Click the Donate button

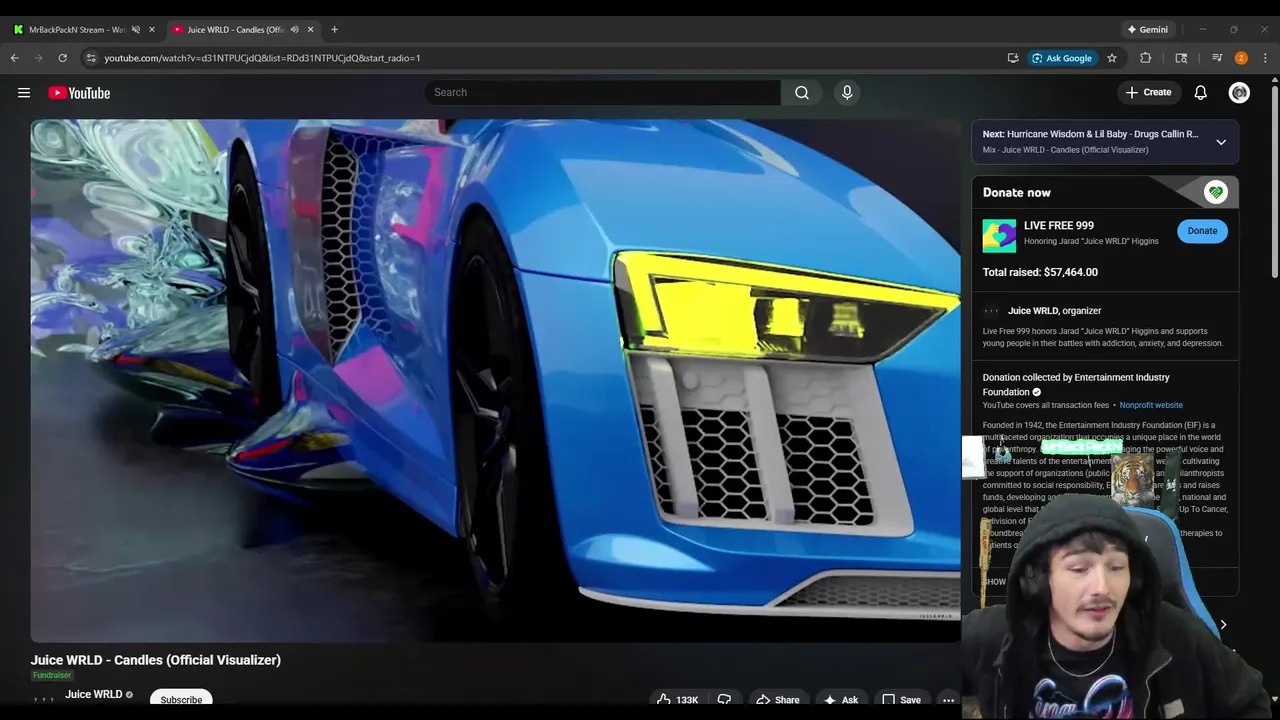tap(1202, 231)
